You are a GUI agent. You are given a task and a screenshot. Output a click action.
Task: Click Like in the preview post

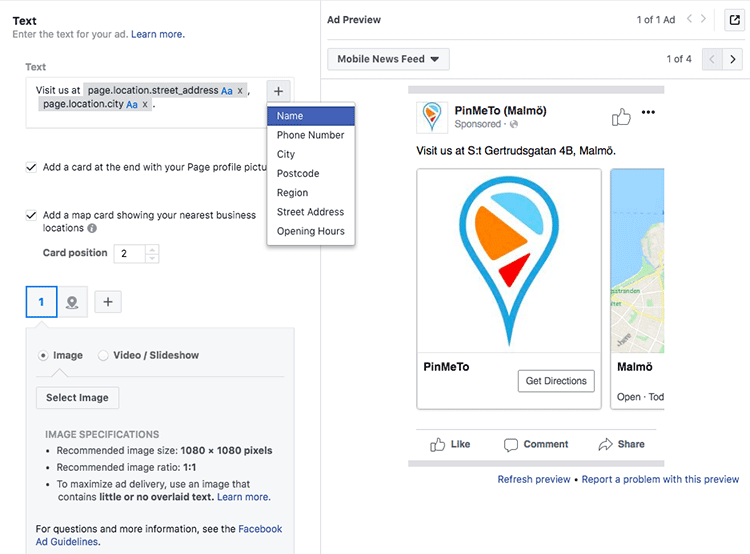tap(450, 444)
